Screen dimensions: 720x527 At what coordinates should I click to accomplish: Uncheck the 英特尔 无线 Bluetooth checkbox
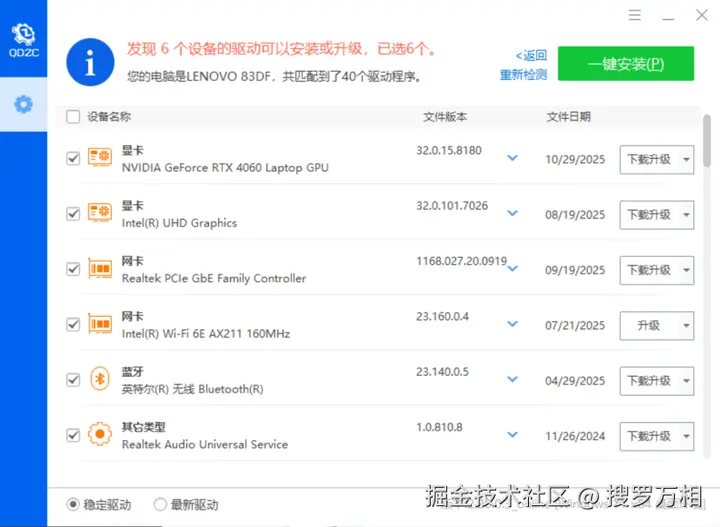pos(73,380)
